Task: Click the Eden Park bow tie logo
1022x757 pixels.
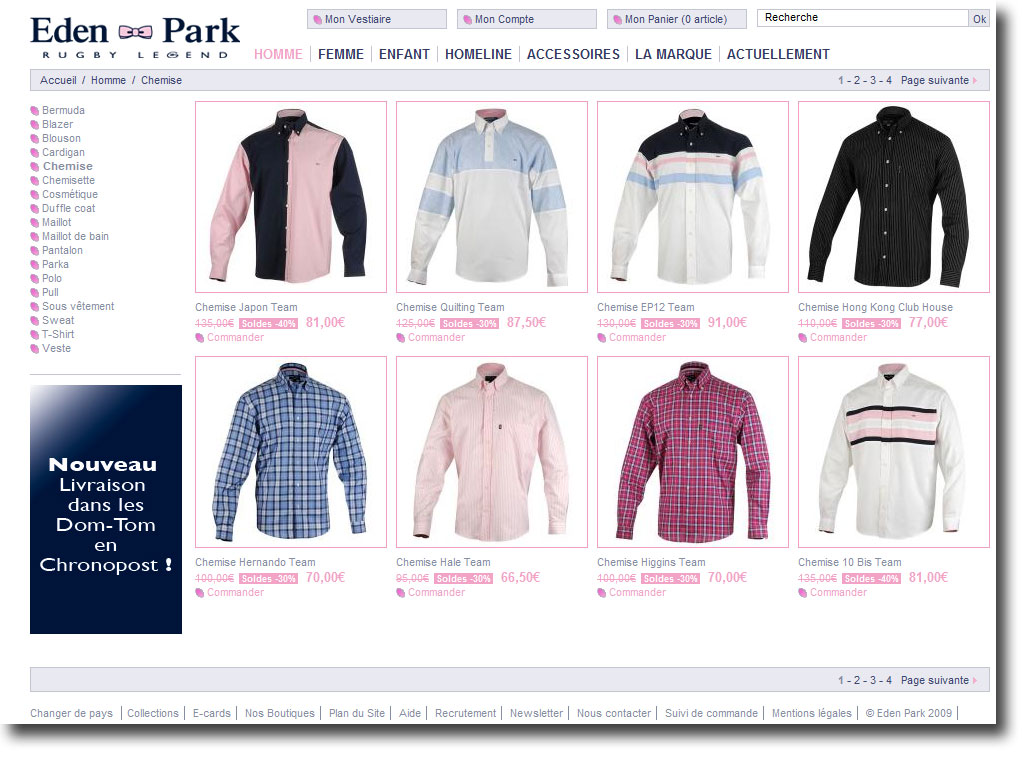Action: pos(136,31)
